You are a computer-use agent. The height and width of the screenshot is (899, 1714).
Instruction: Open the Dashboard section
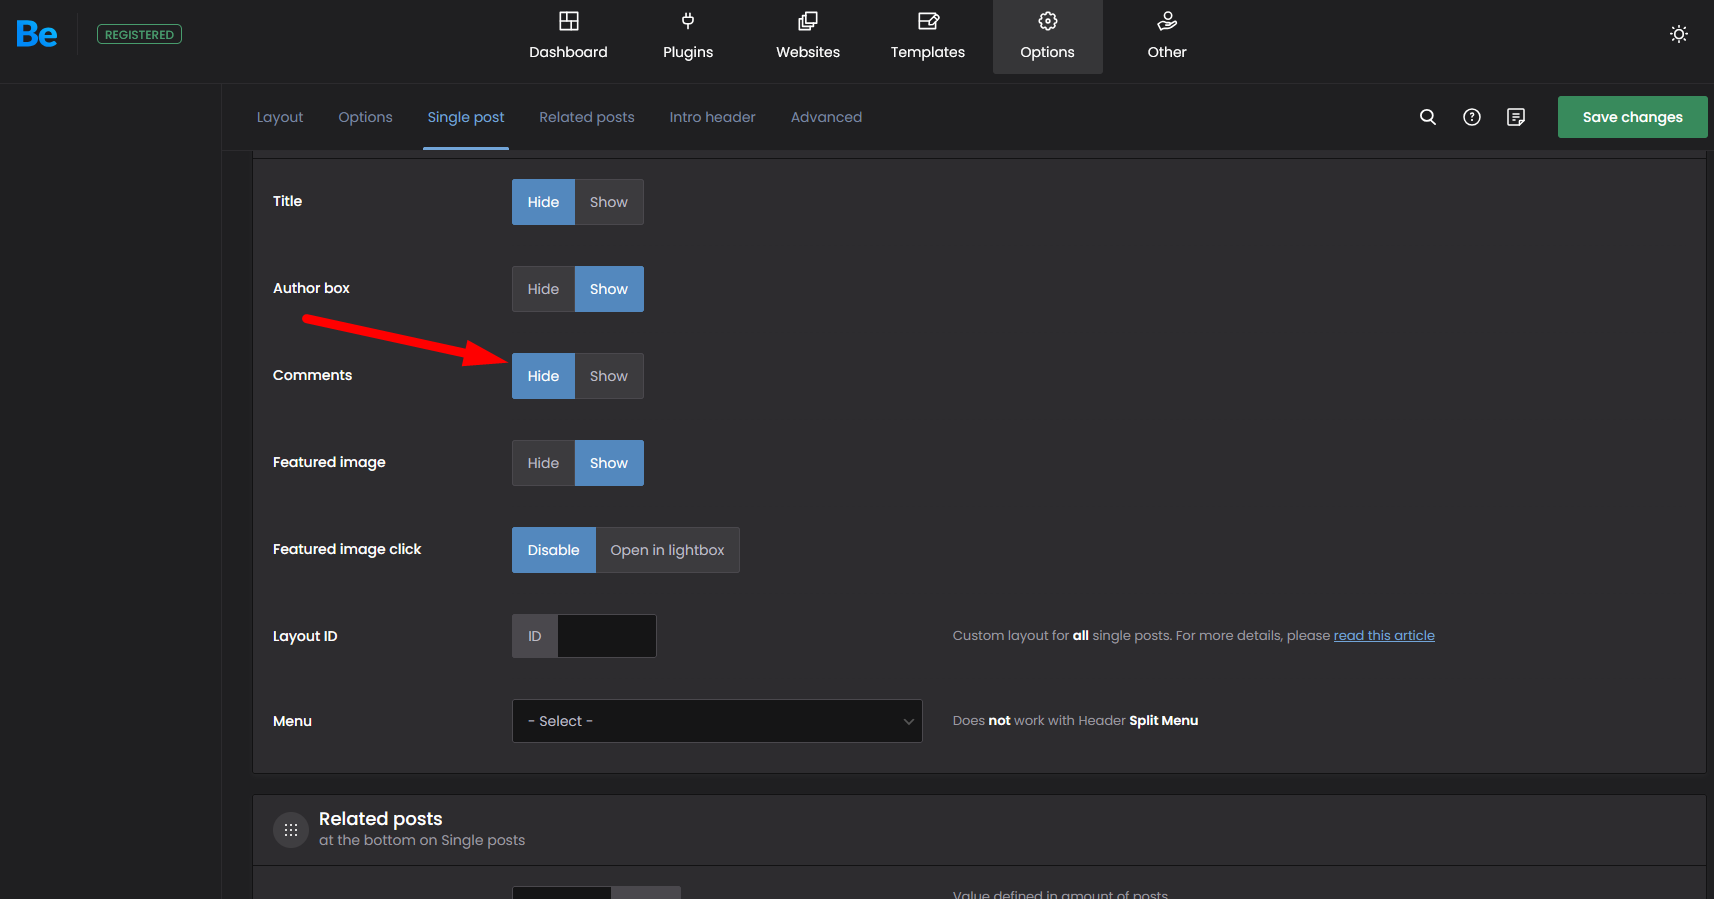pyautogui.click(x=568, y=36)
